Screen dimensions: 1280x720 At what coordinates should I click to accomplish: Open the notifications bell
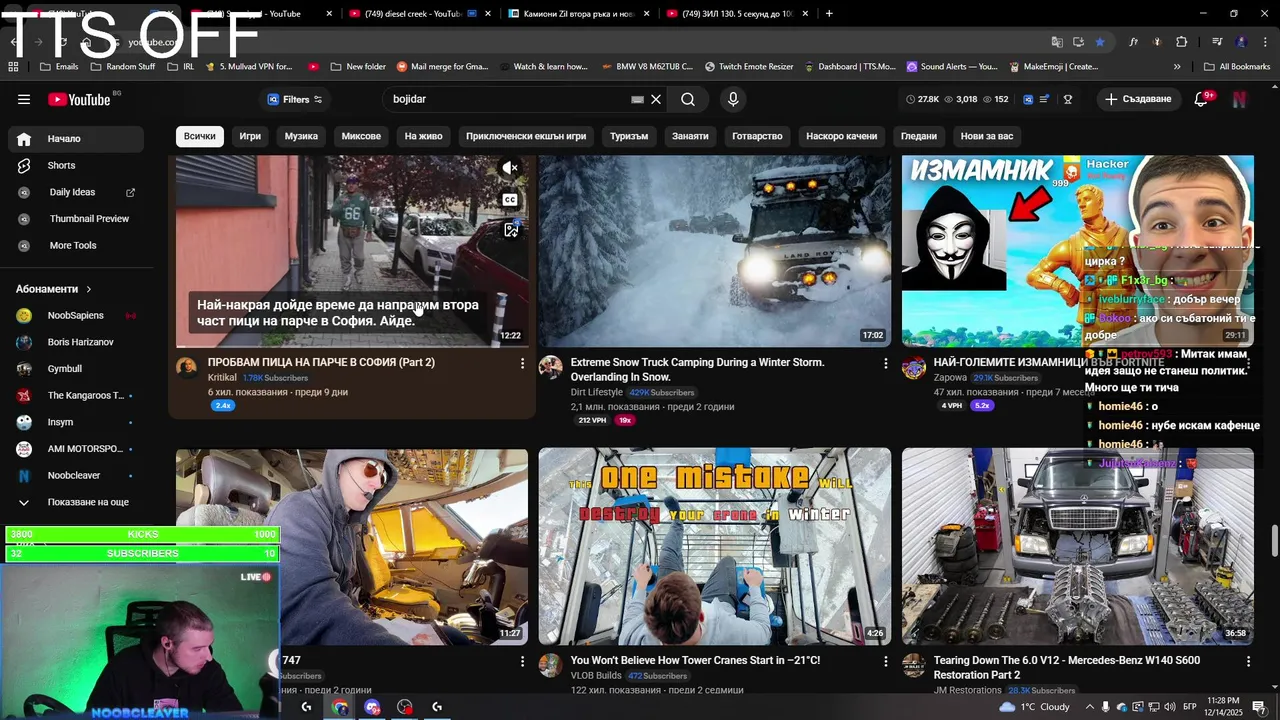coord(1202,99)
